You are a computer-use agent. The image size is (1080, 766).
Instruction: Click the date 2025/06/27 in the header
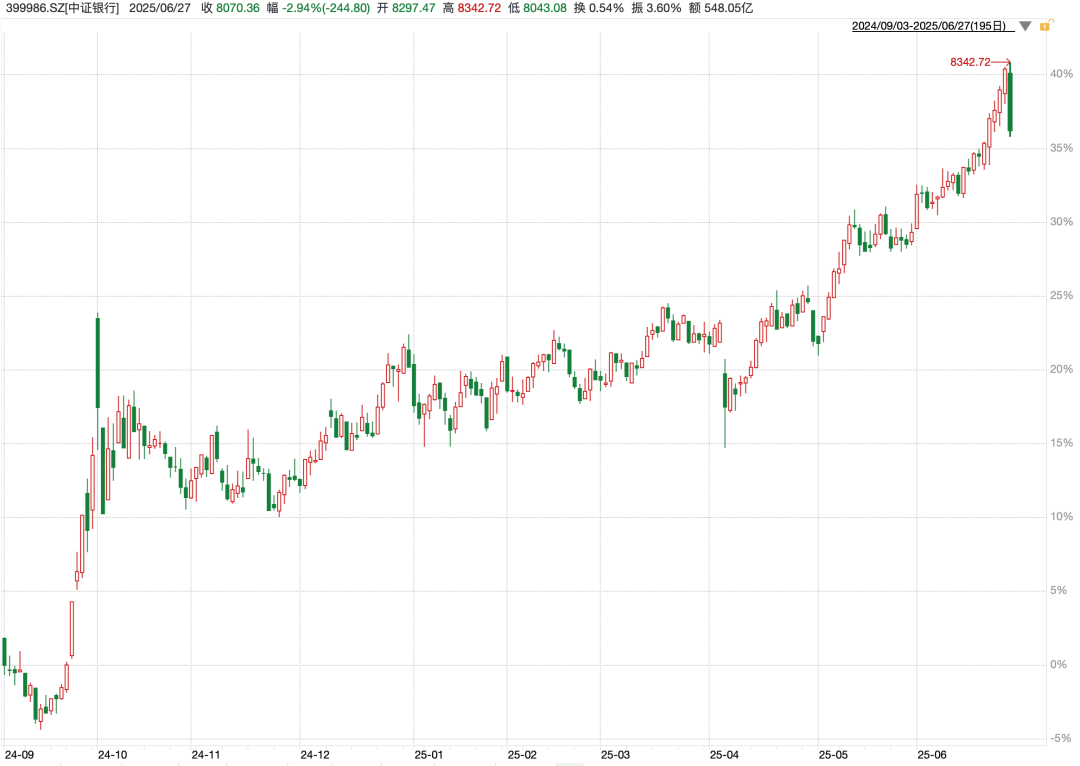(160, 8)
